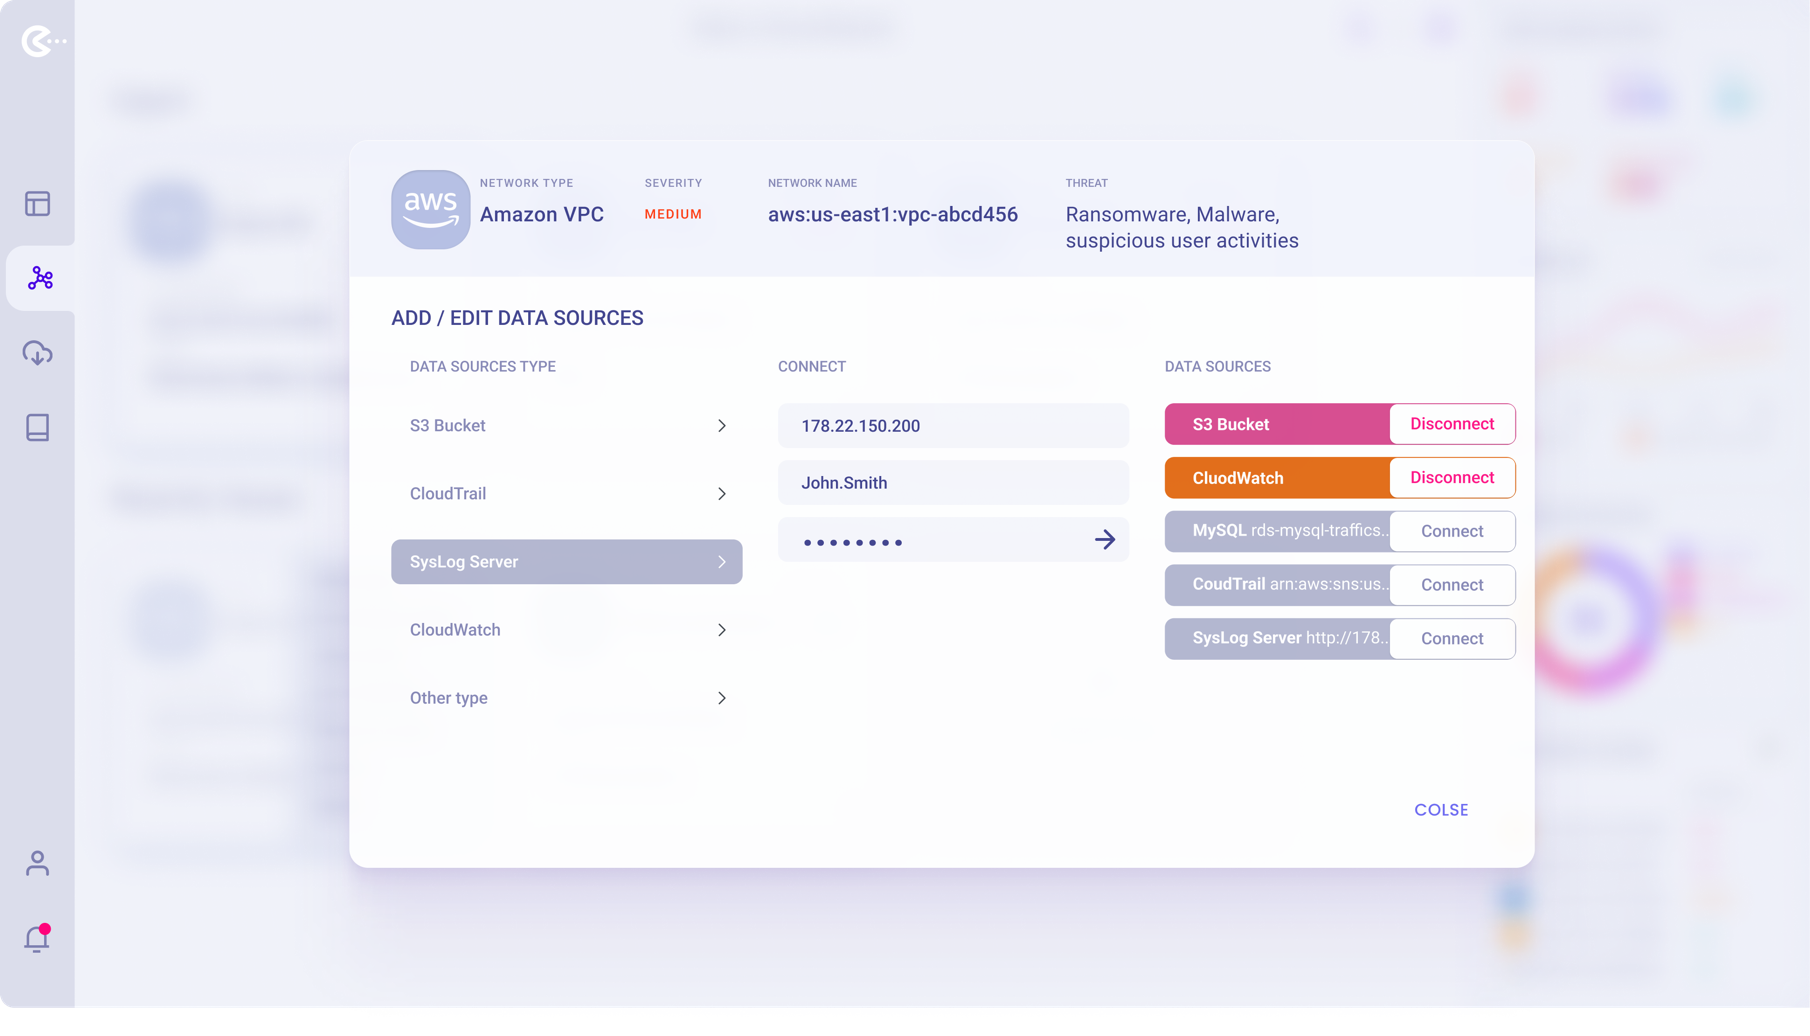The width and height of the screenshot is (1810, 1036).
Task: Select SysLog Server source type
Action: point(566,562)
